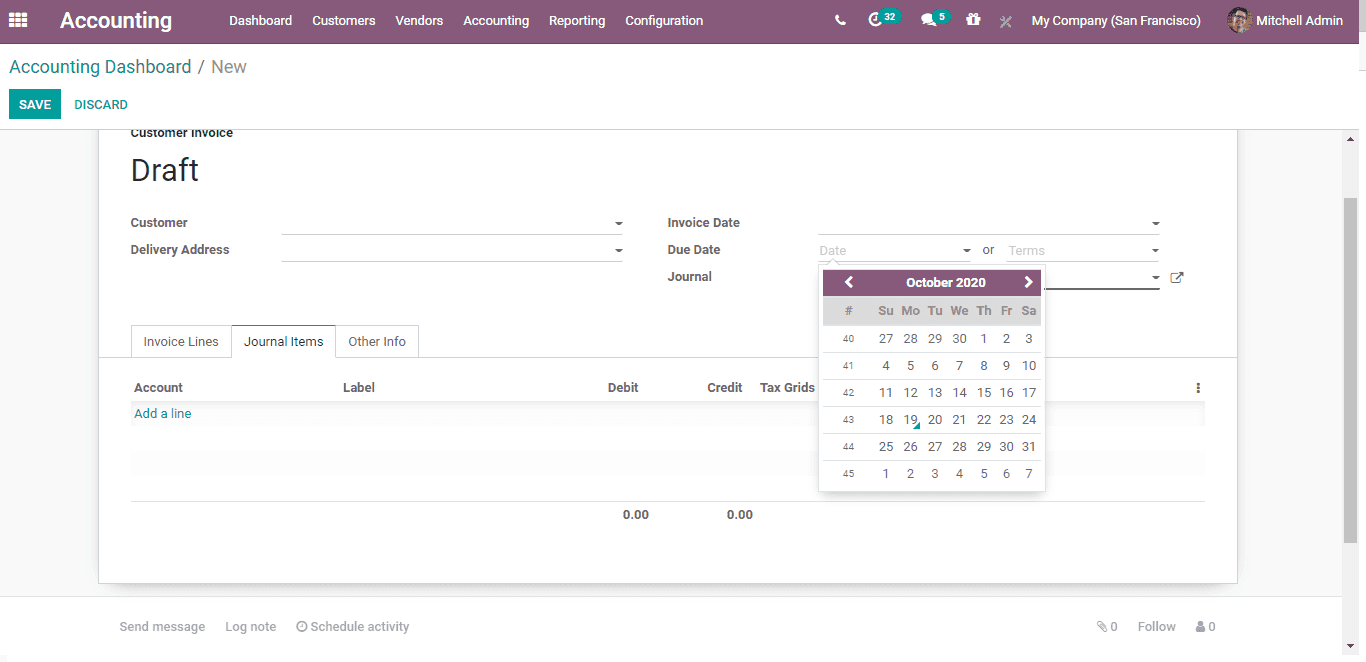Click the SAVE button
Viewport: 1366px width, 662px height.
[35, 104]
